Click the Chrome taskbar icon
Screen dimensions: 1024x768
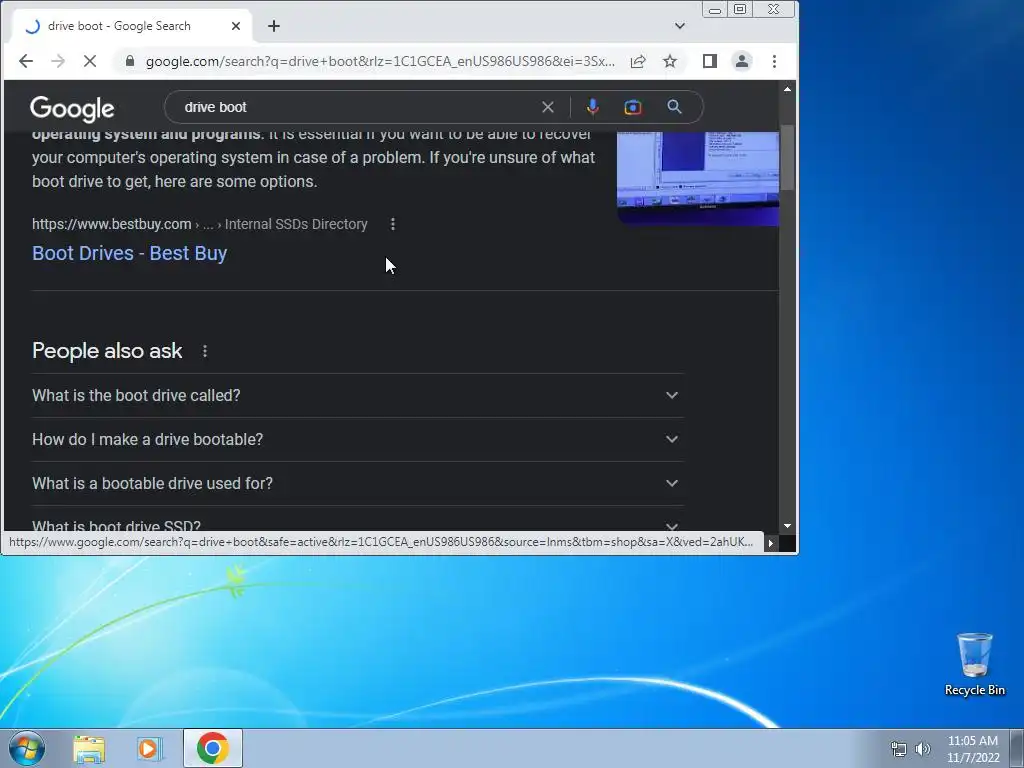[212, 748]
